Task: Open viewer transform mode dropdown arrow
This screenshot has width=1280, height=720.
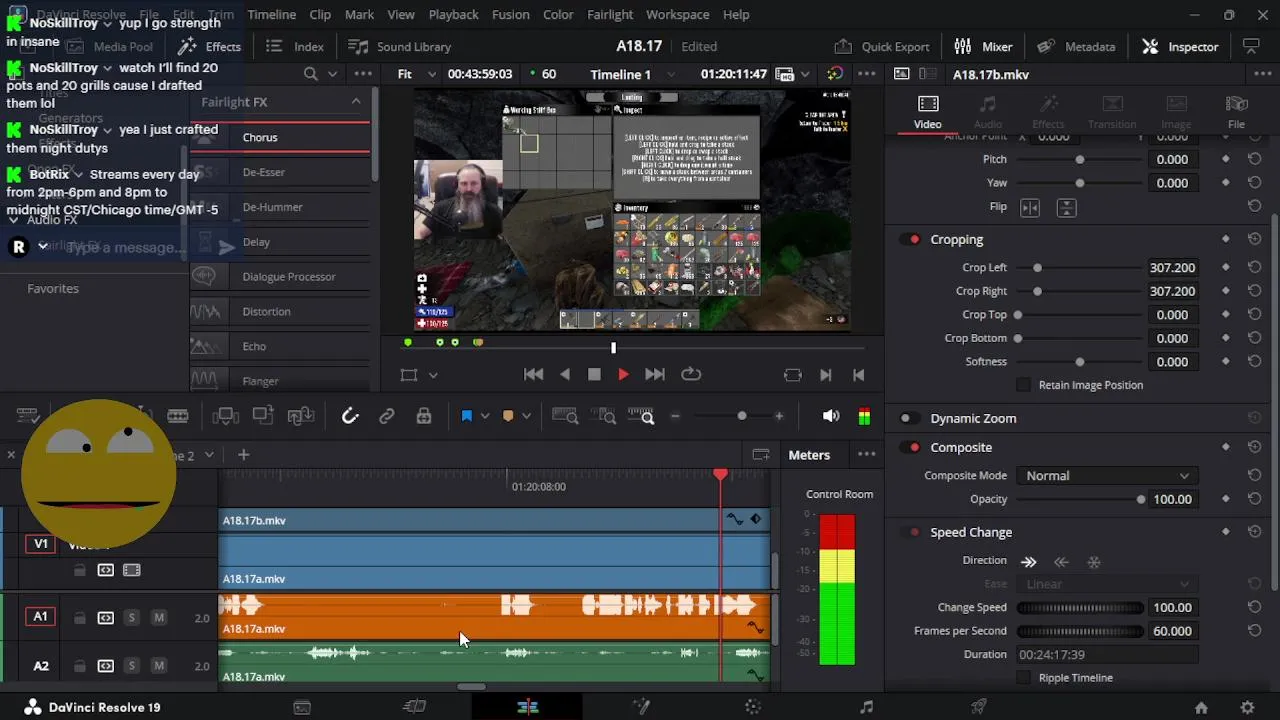Action: pos(433,375)
